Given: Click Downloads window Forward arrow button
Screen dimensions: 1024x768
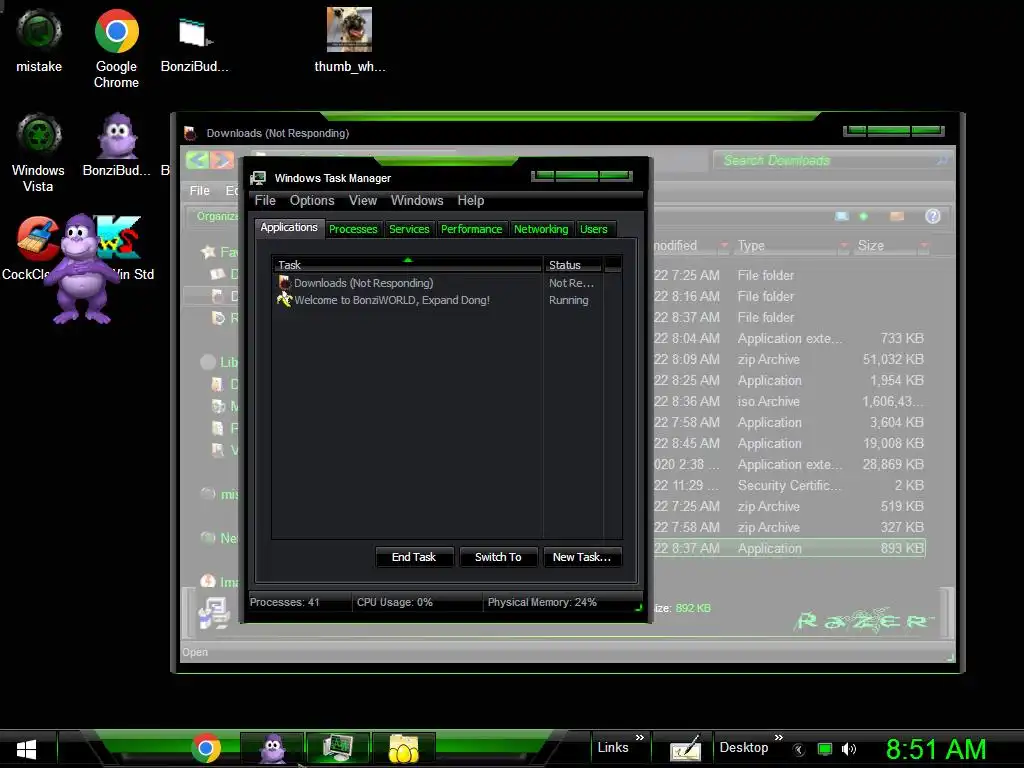Looking at the screenshot, I should point(222,160).
